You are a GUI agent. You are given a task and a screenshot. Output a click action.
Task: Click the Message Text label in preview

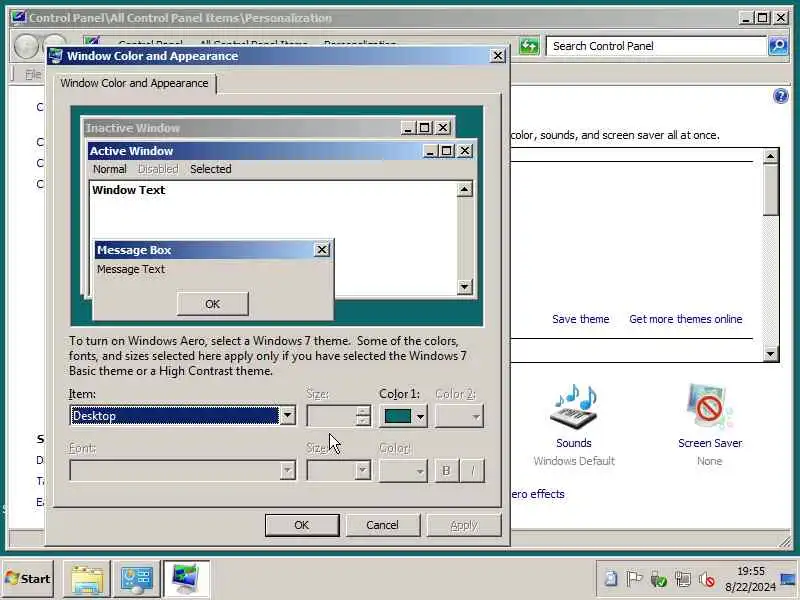coord(131,269)
